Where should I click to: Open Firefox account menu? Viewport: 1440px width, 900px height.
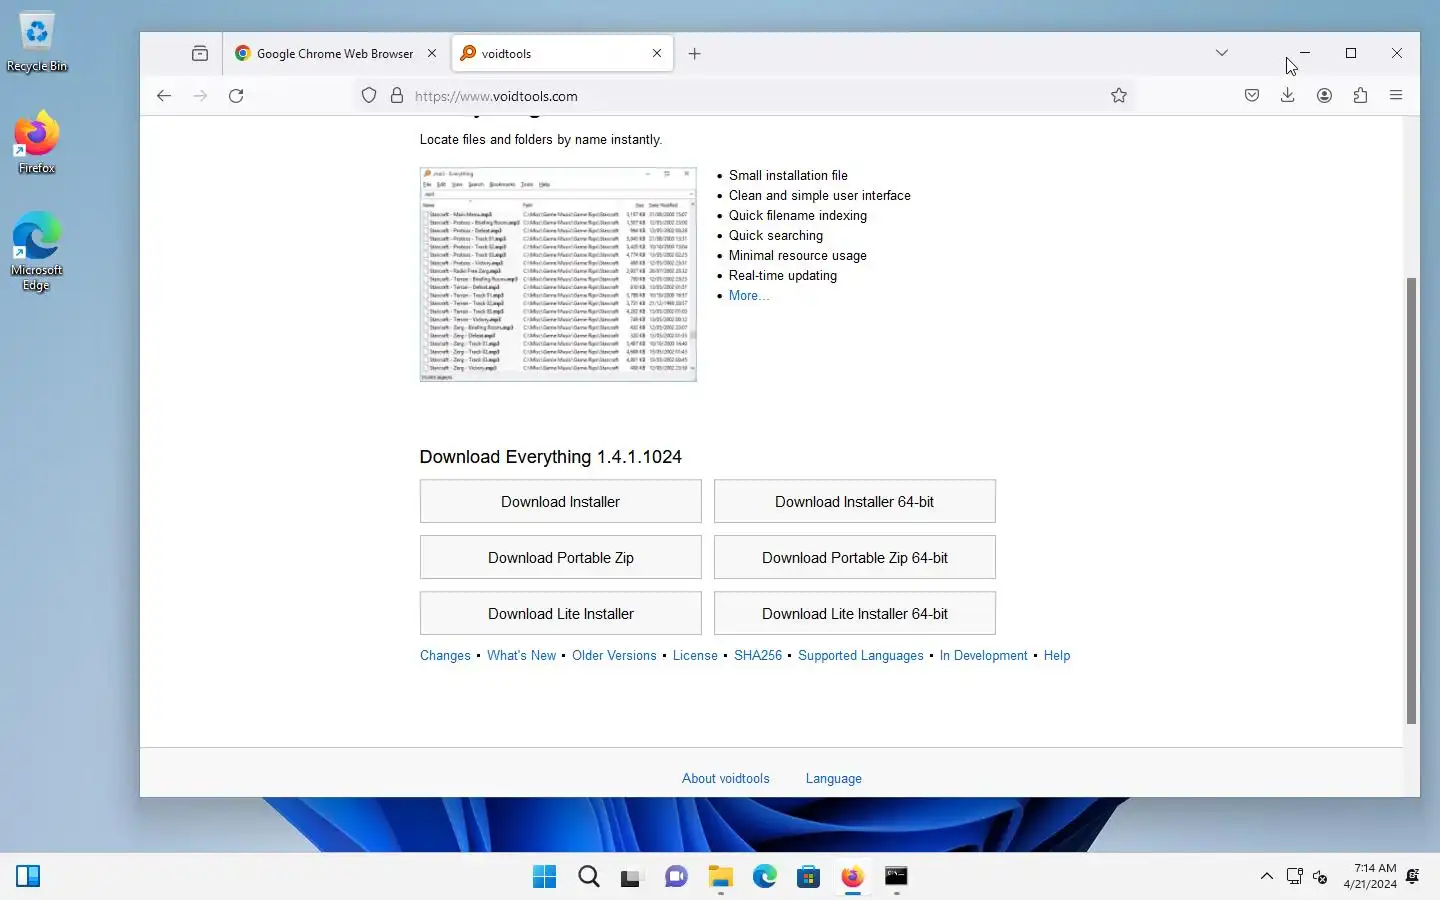click(1324, 96)
